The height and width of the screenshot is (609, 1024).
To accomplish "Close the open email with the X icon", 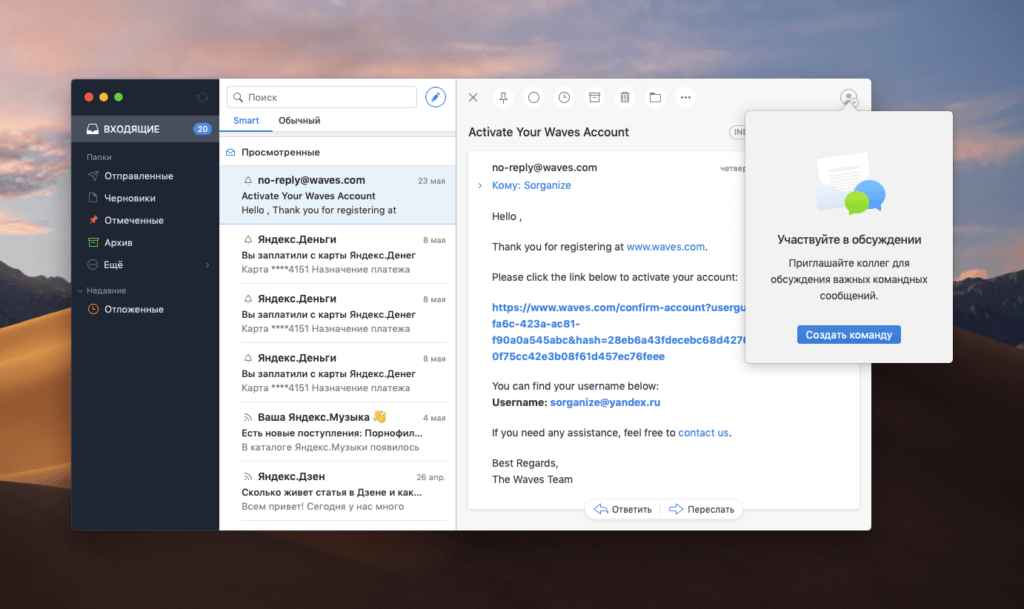I will pos(473,97).
